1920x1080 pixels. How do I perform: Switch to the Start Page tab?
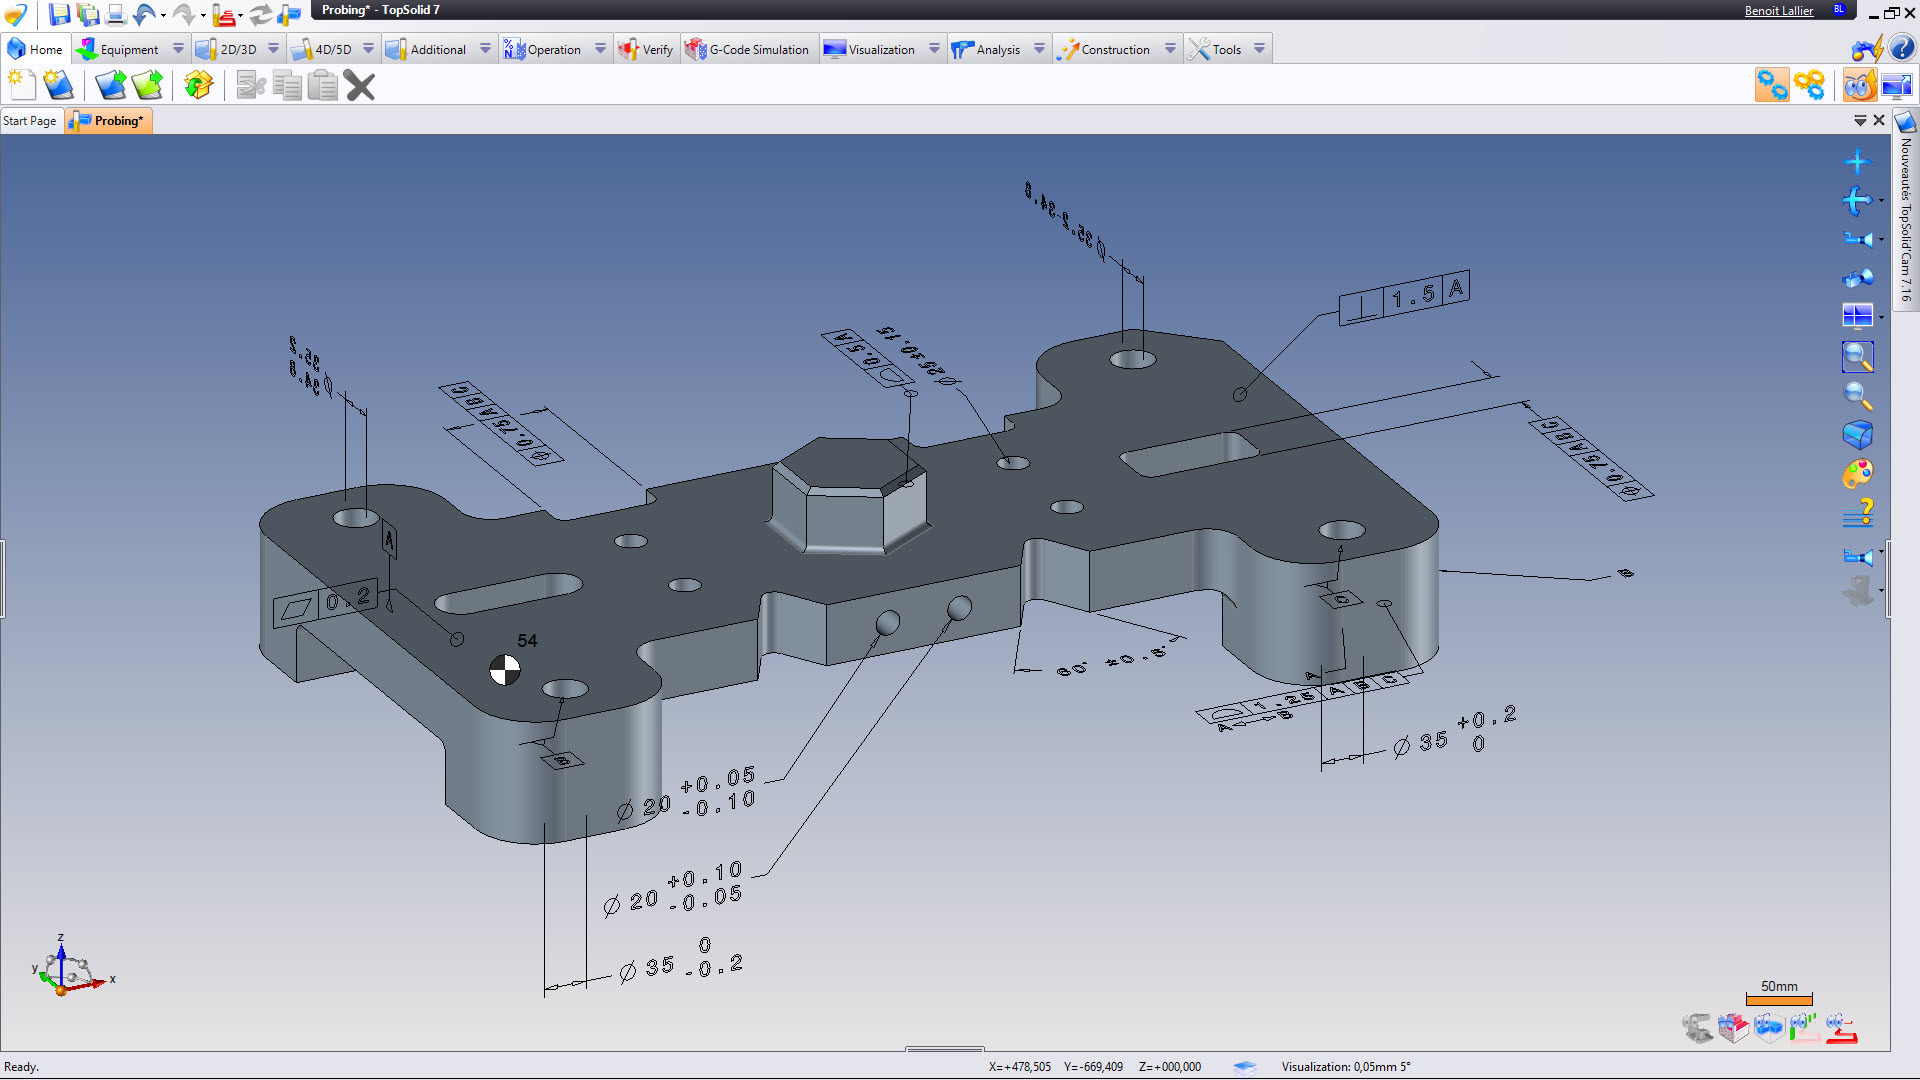coord(30,120)
